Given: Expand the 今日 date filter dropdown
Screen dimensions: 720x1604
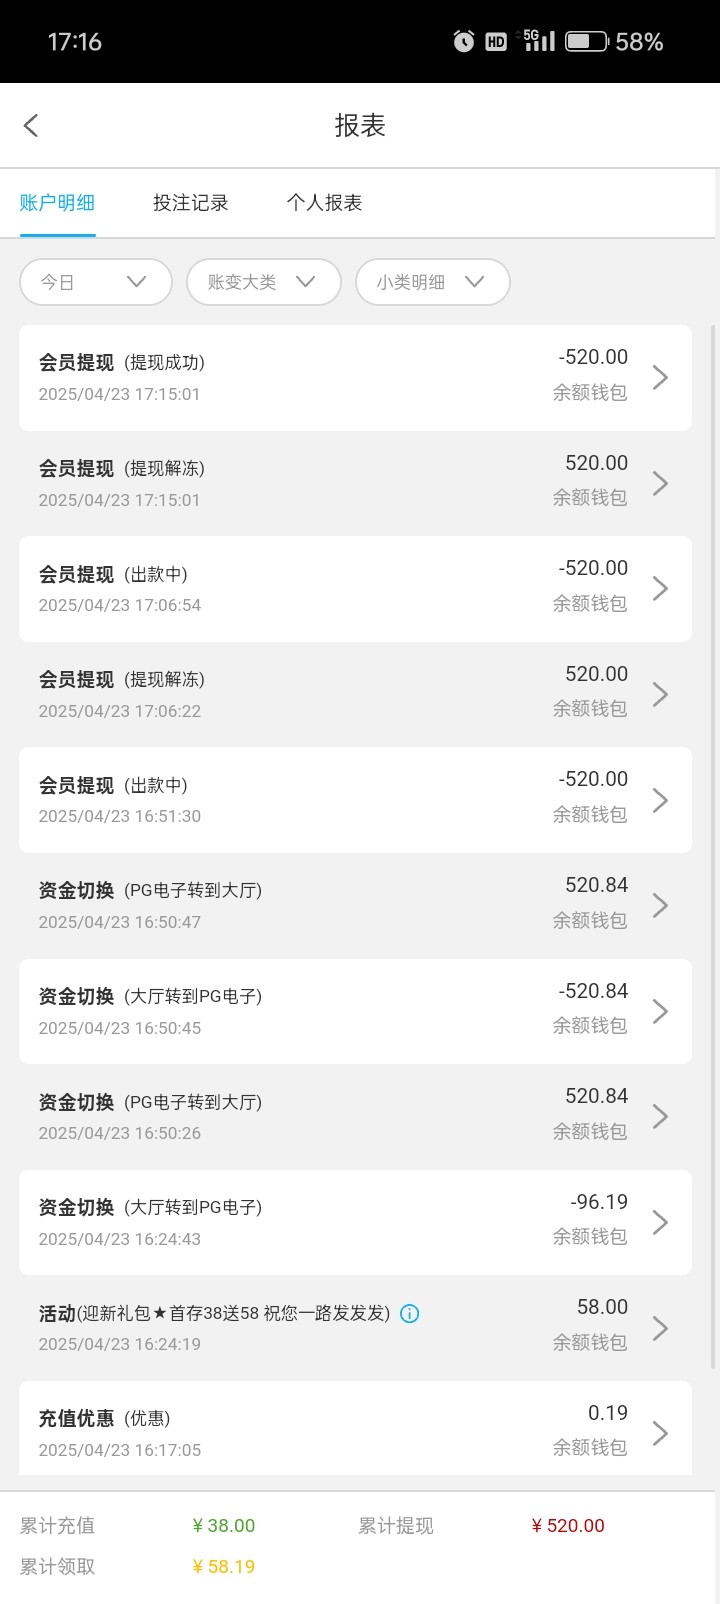Looking at the screenshot, I should click(x=95, y=282).
